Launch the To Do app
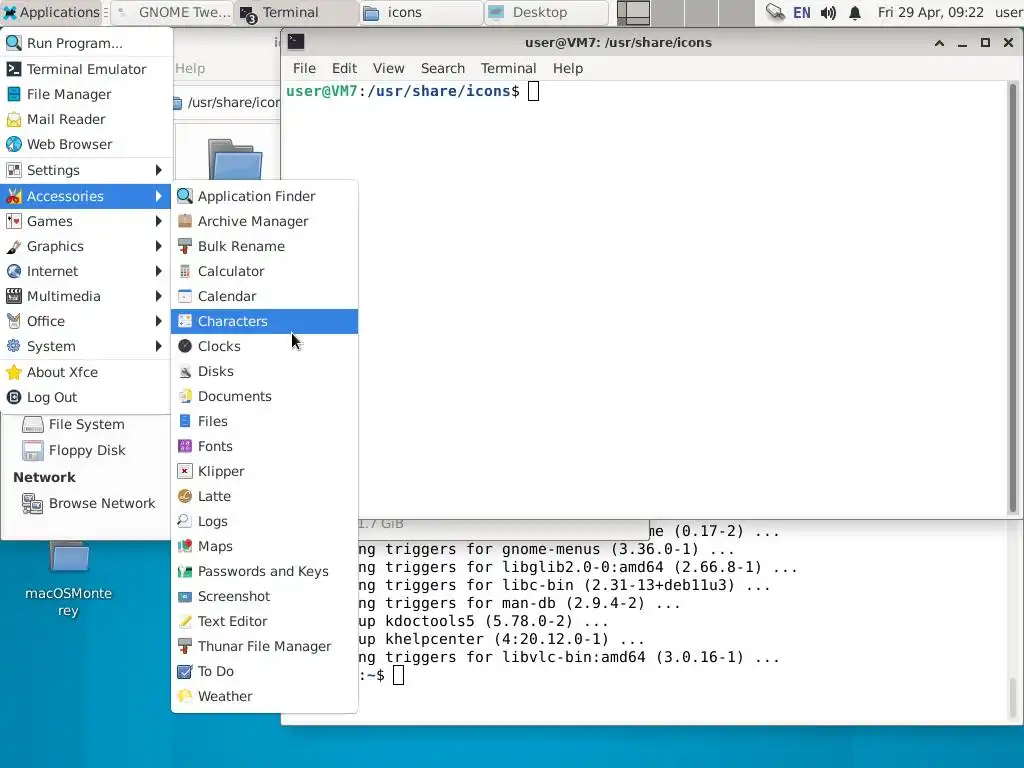The image size is (1024, 768). (x=264, y=671)
